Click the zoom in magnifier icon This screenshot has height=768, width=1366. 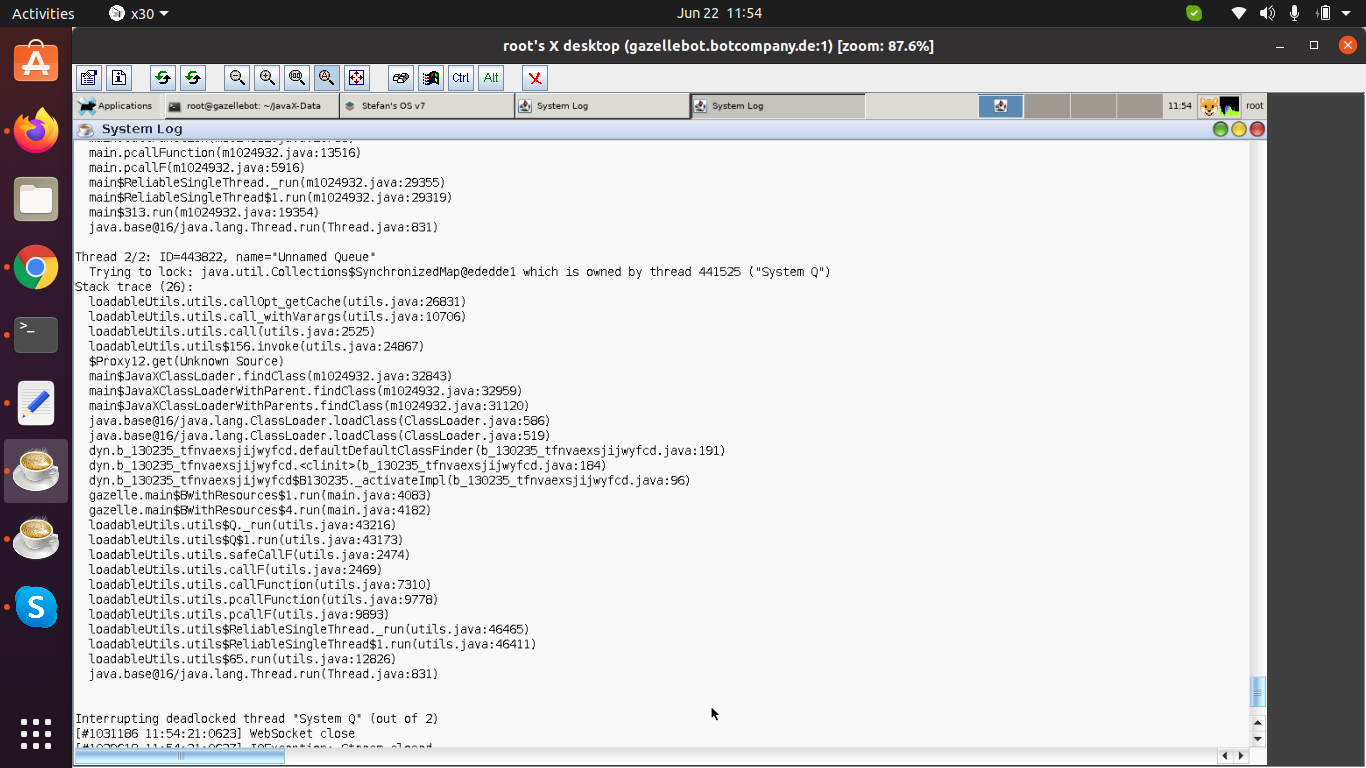[x=267, y=78]
